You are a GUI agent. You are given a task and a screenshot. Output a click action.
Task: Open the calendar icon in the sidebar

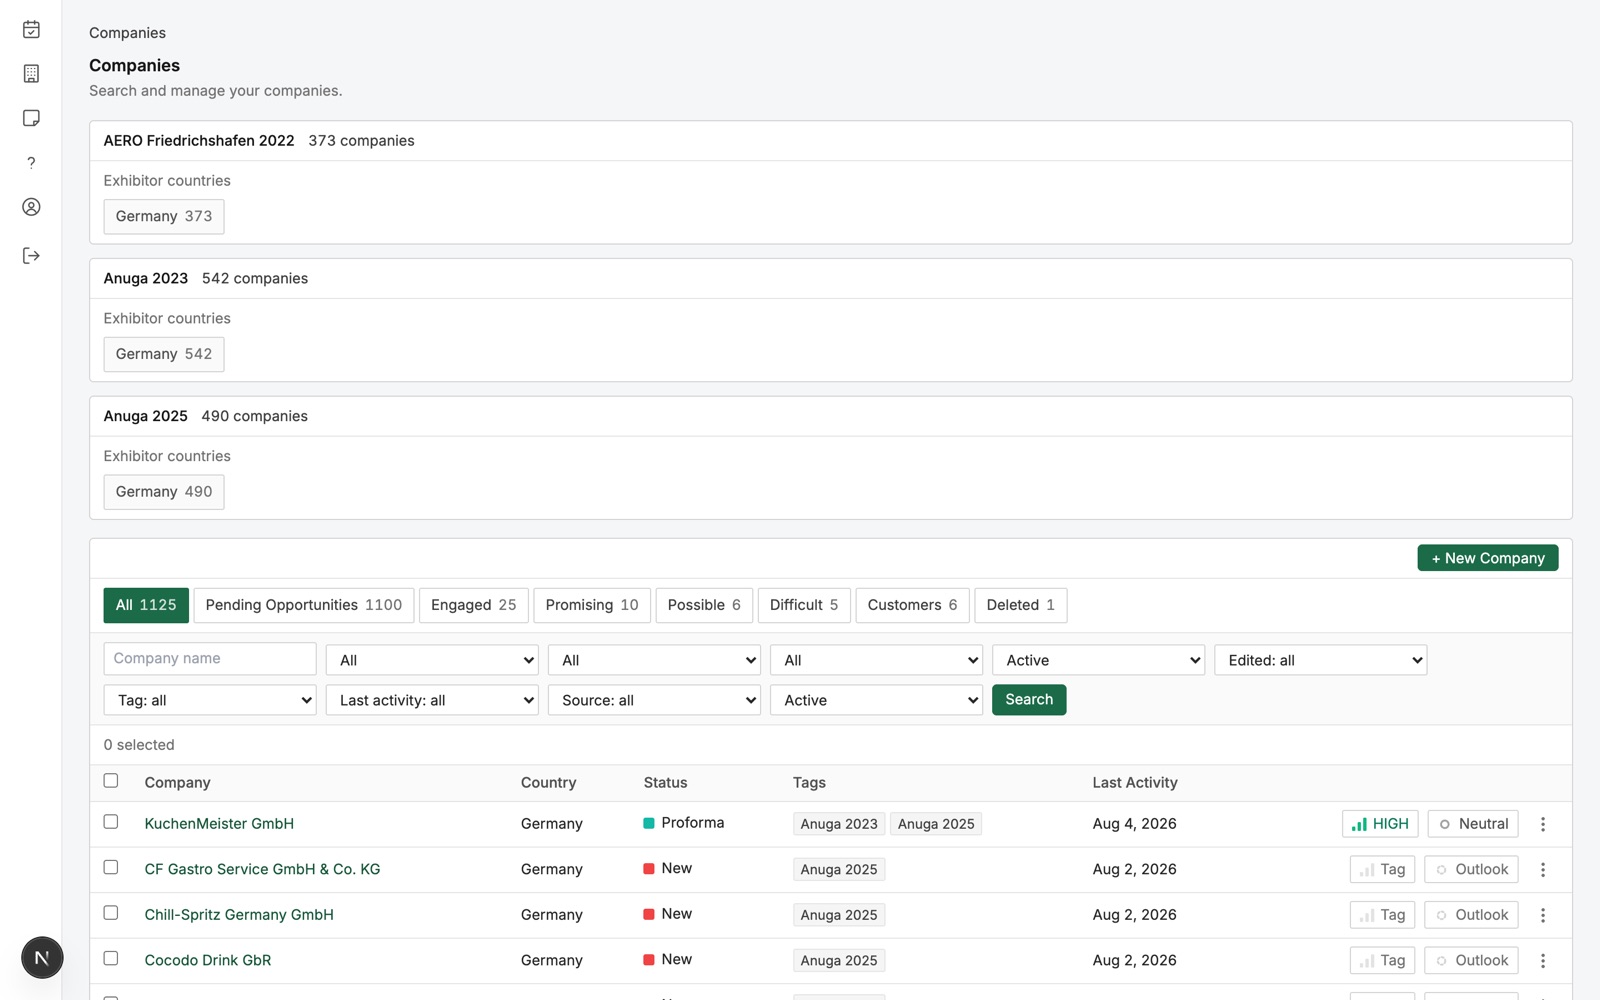point(31,30)
